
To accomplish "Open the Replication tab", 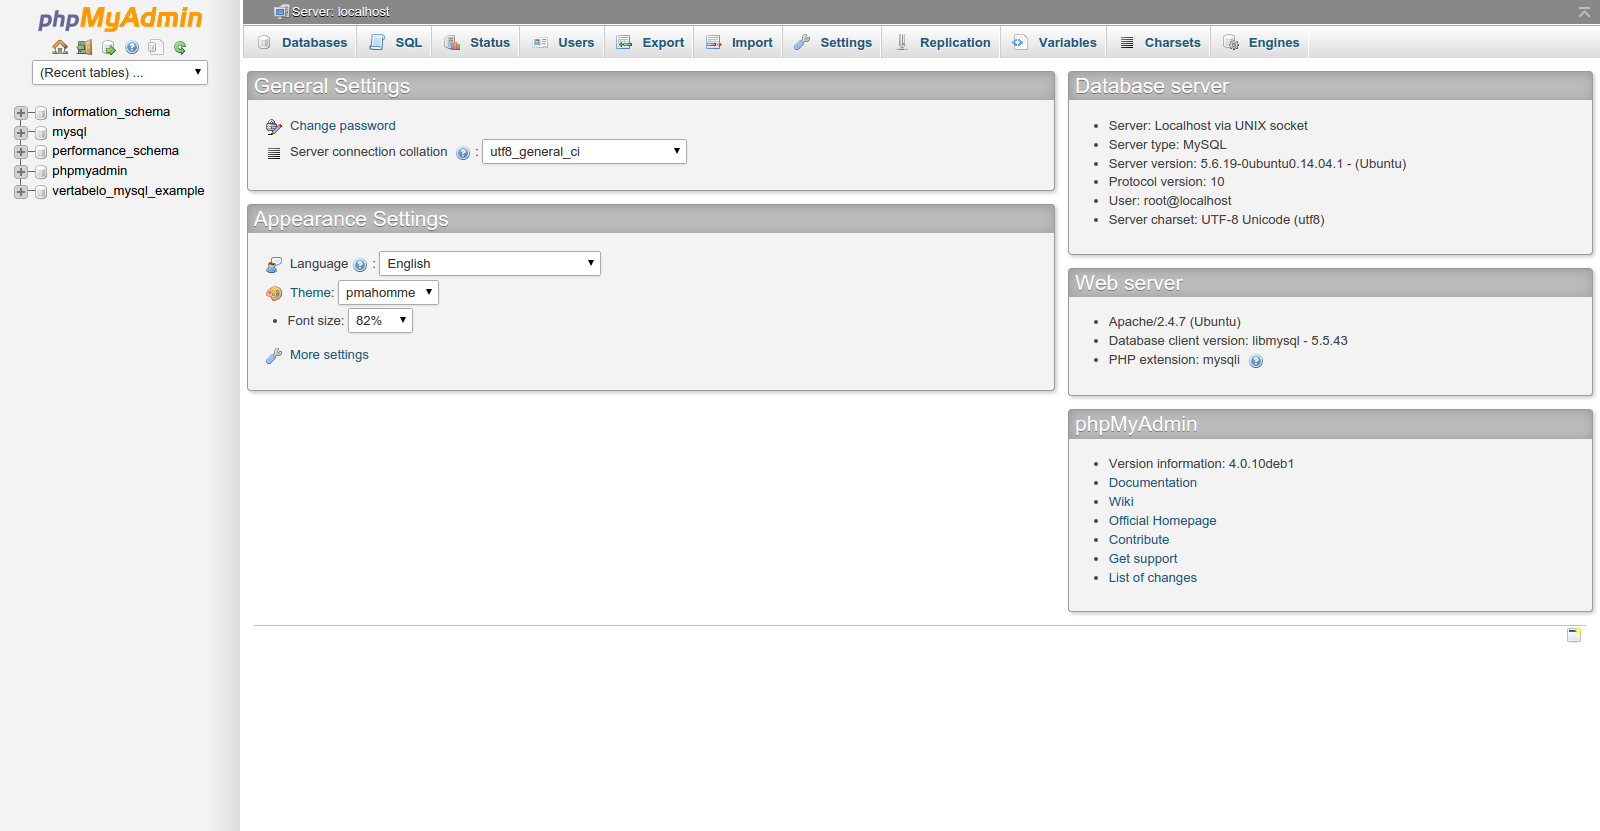I will pos(943,43).
